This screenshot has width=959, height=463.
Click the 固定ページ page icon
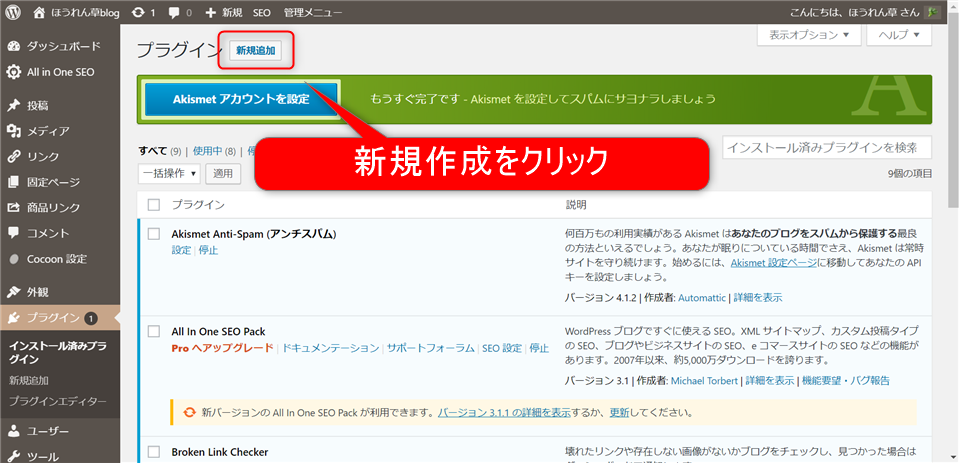pyautogui.click(x=13, y=182)
